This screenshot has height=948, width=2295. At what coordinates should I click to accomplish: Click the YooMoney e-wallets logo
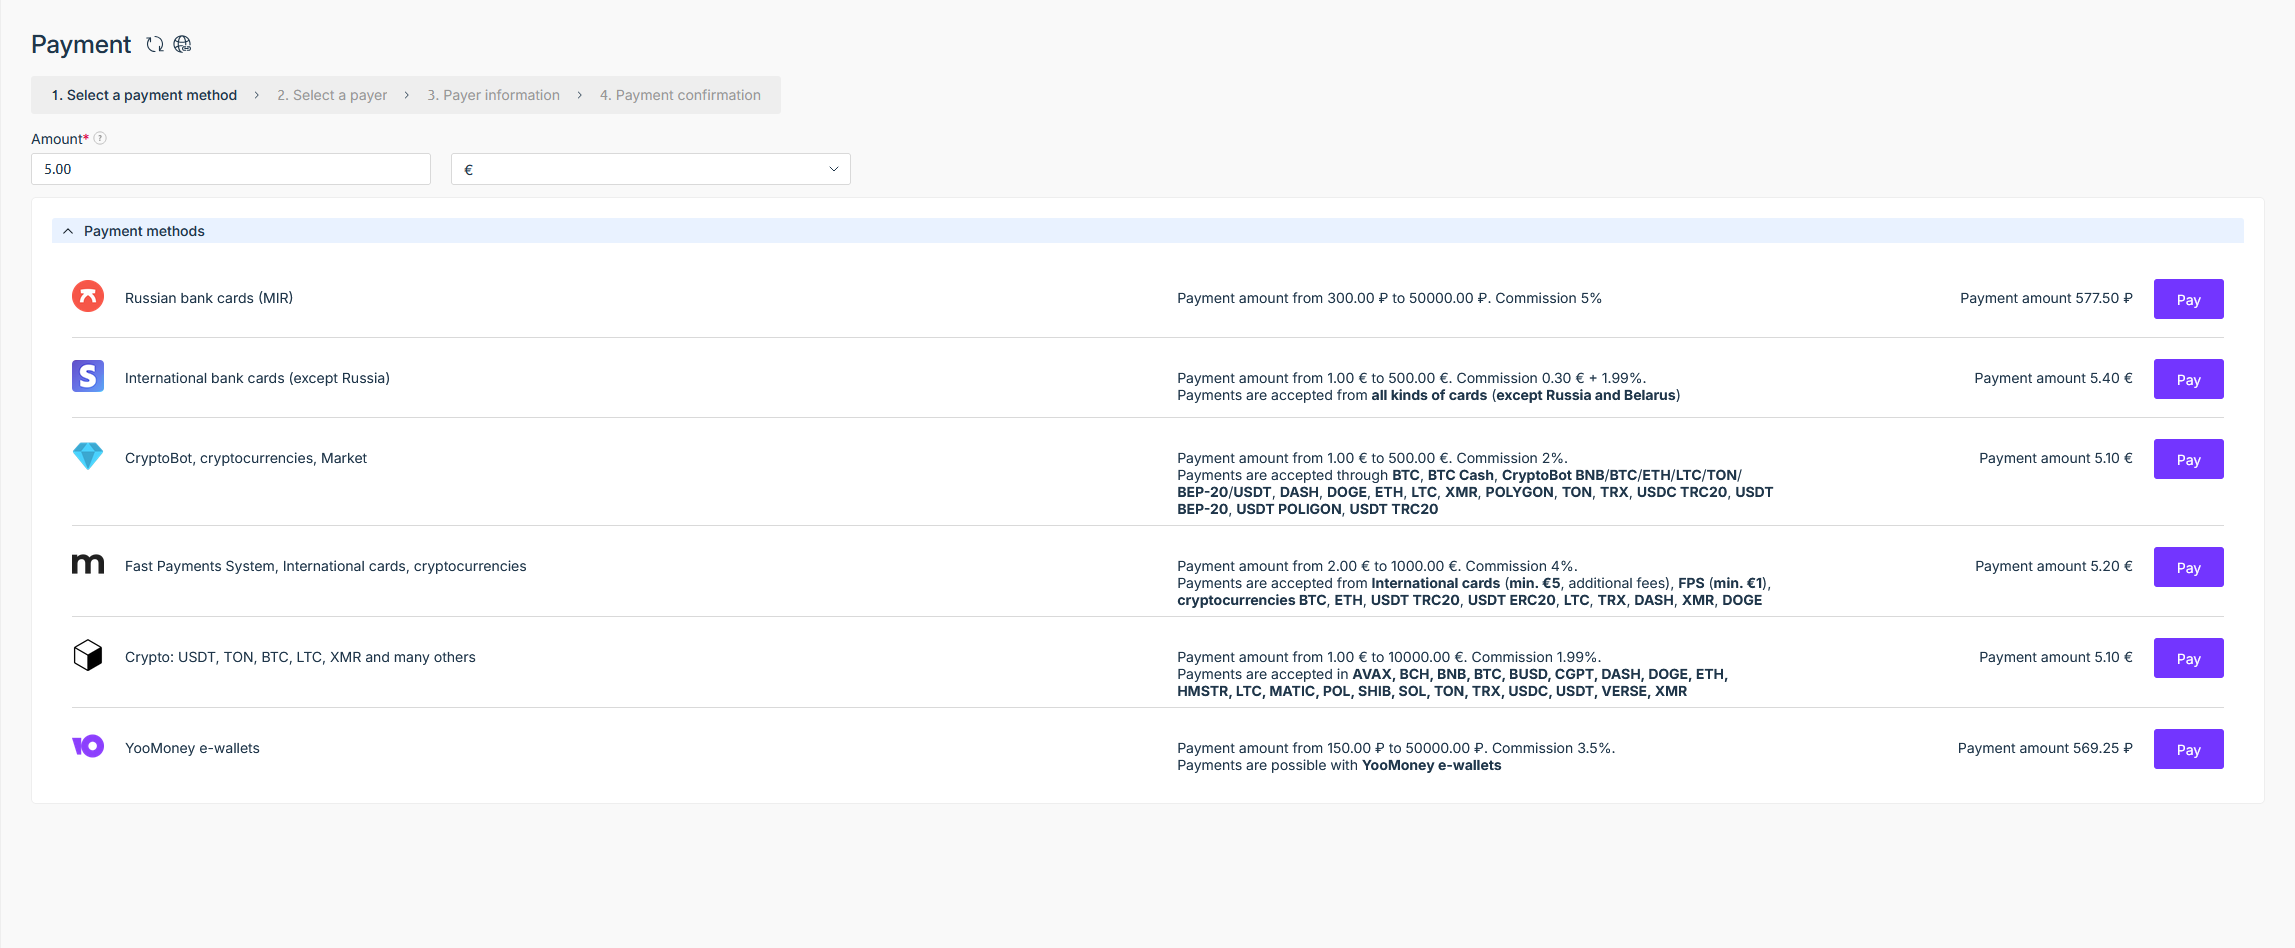[88, 746]
